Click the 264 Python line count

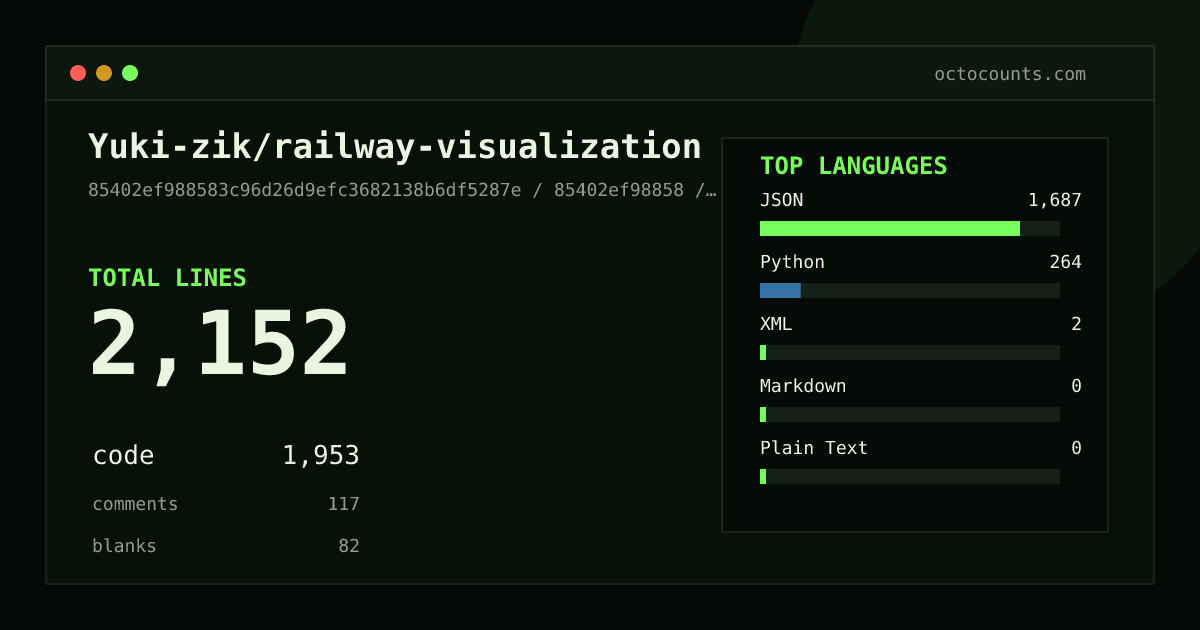pos(1065,262)
